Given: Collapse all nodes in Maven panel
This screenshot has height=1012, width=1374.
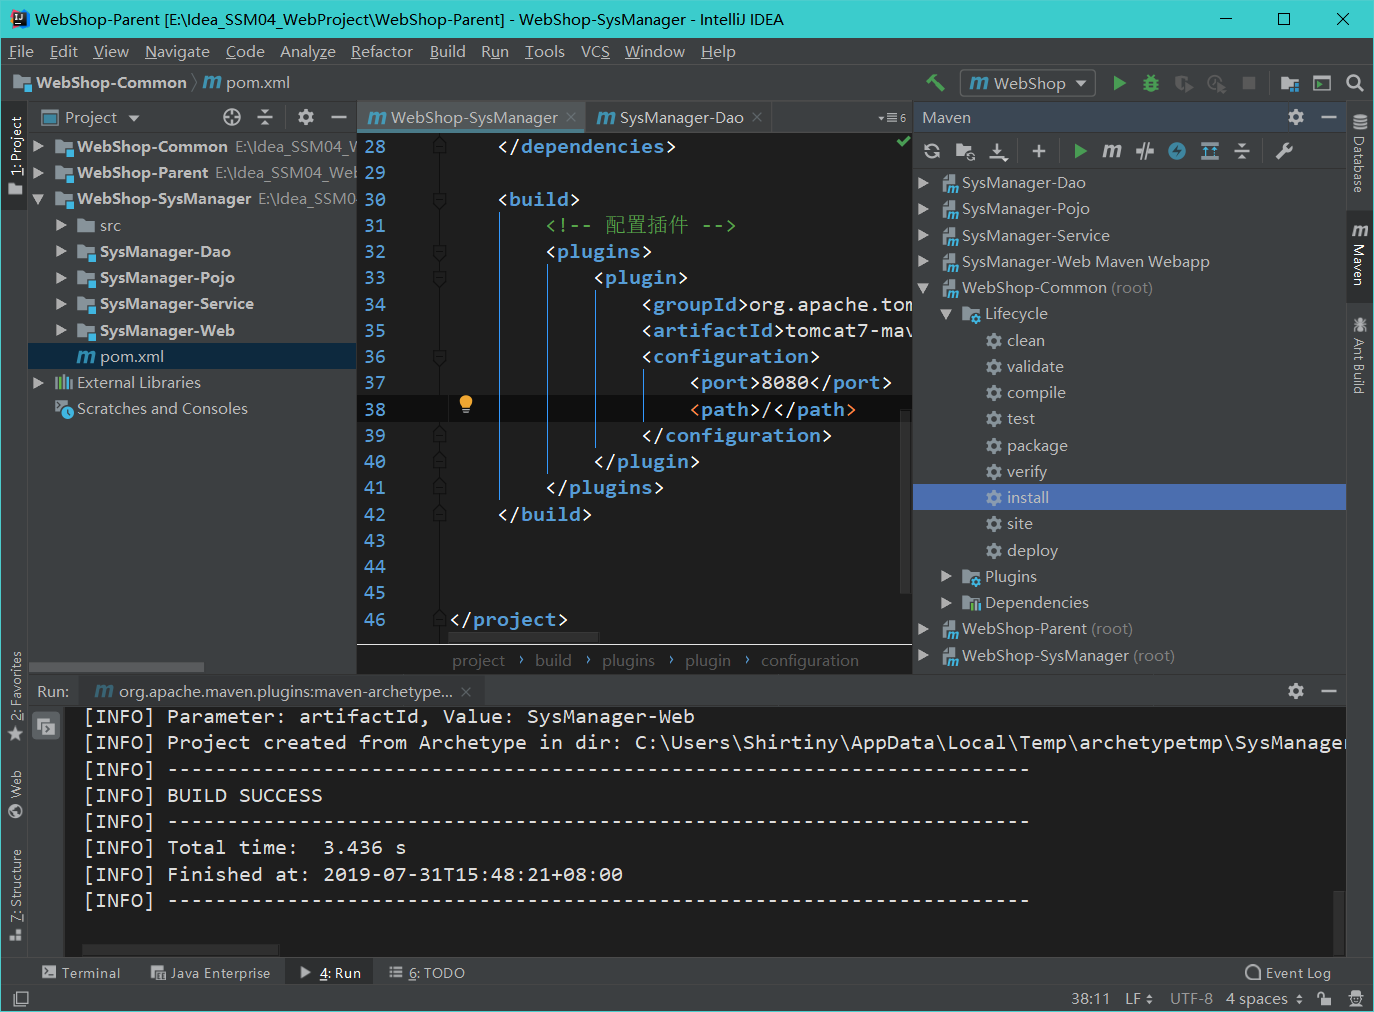Looking at the screenshot, I should tap(1242, 151).
